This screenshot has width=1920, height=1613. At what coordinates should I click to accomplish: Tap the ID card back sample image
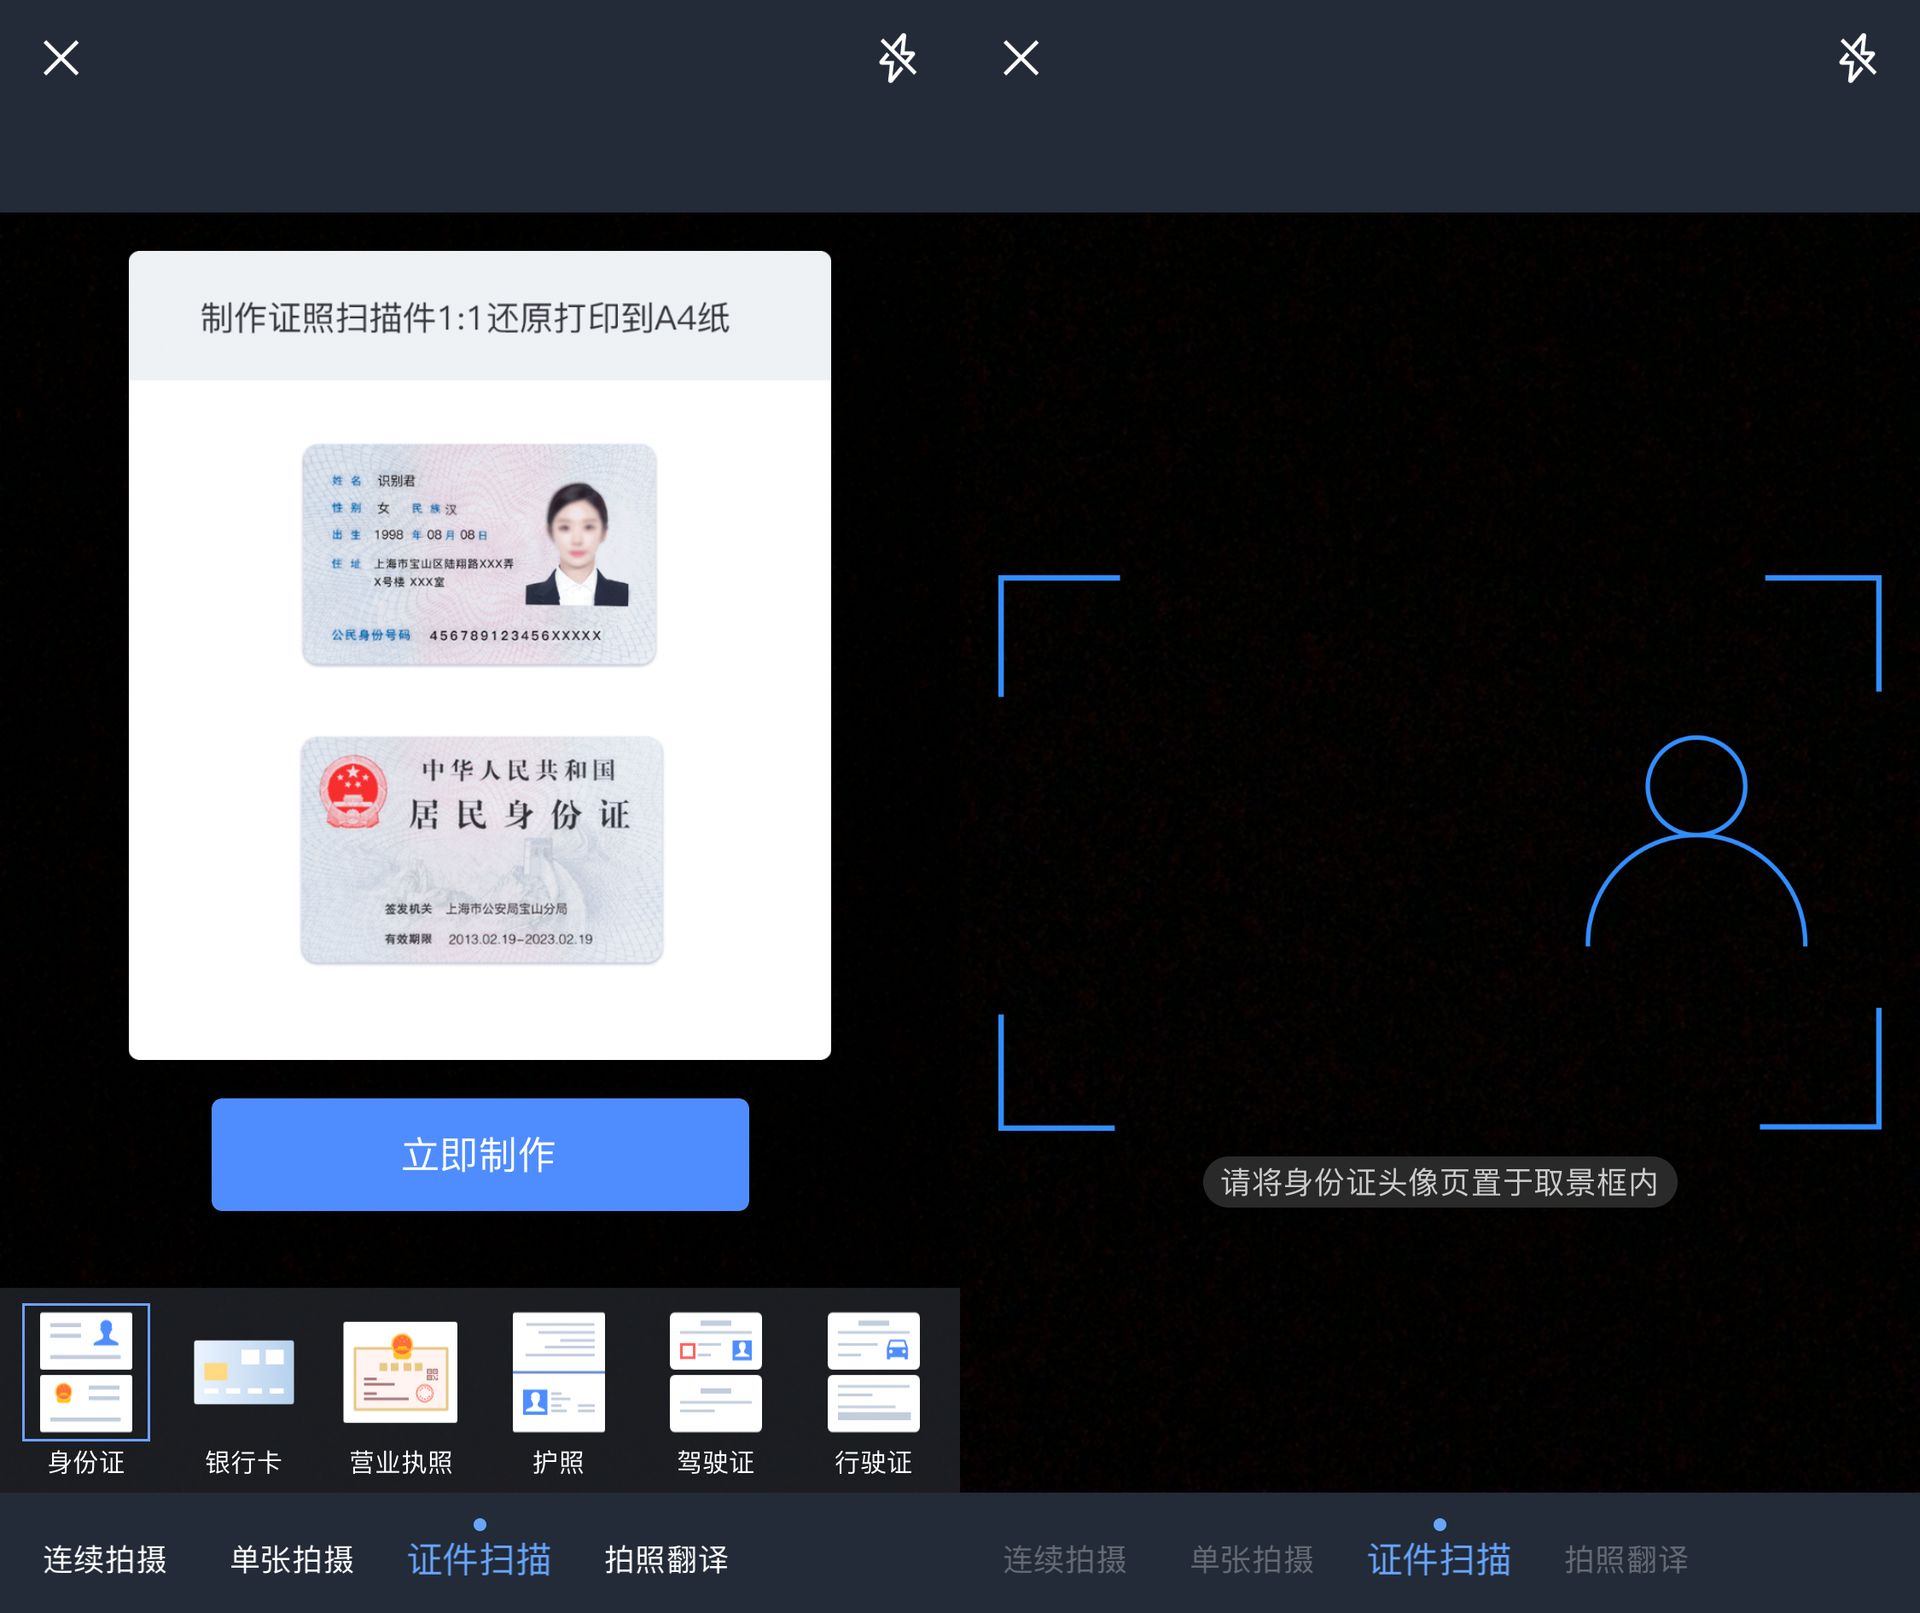coord(481,850)
